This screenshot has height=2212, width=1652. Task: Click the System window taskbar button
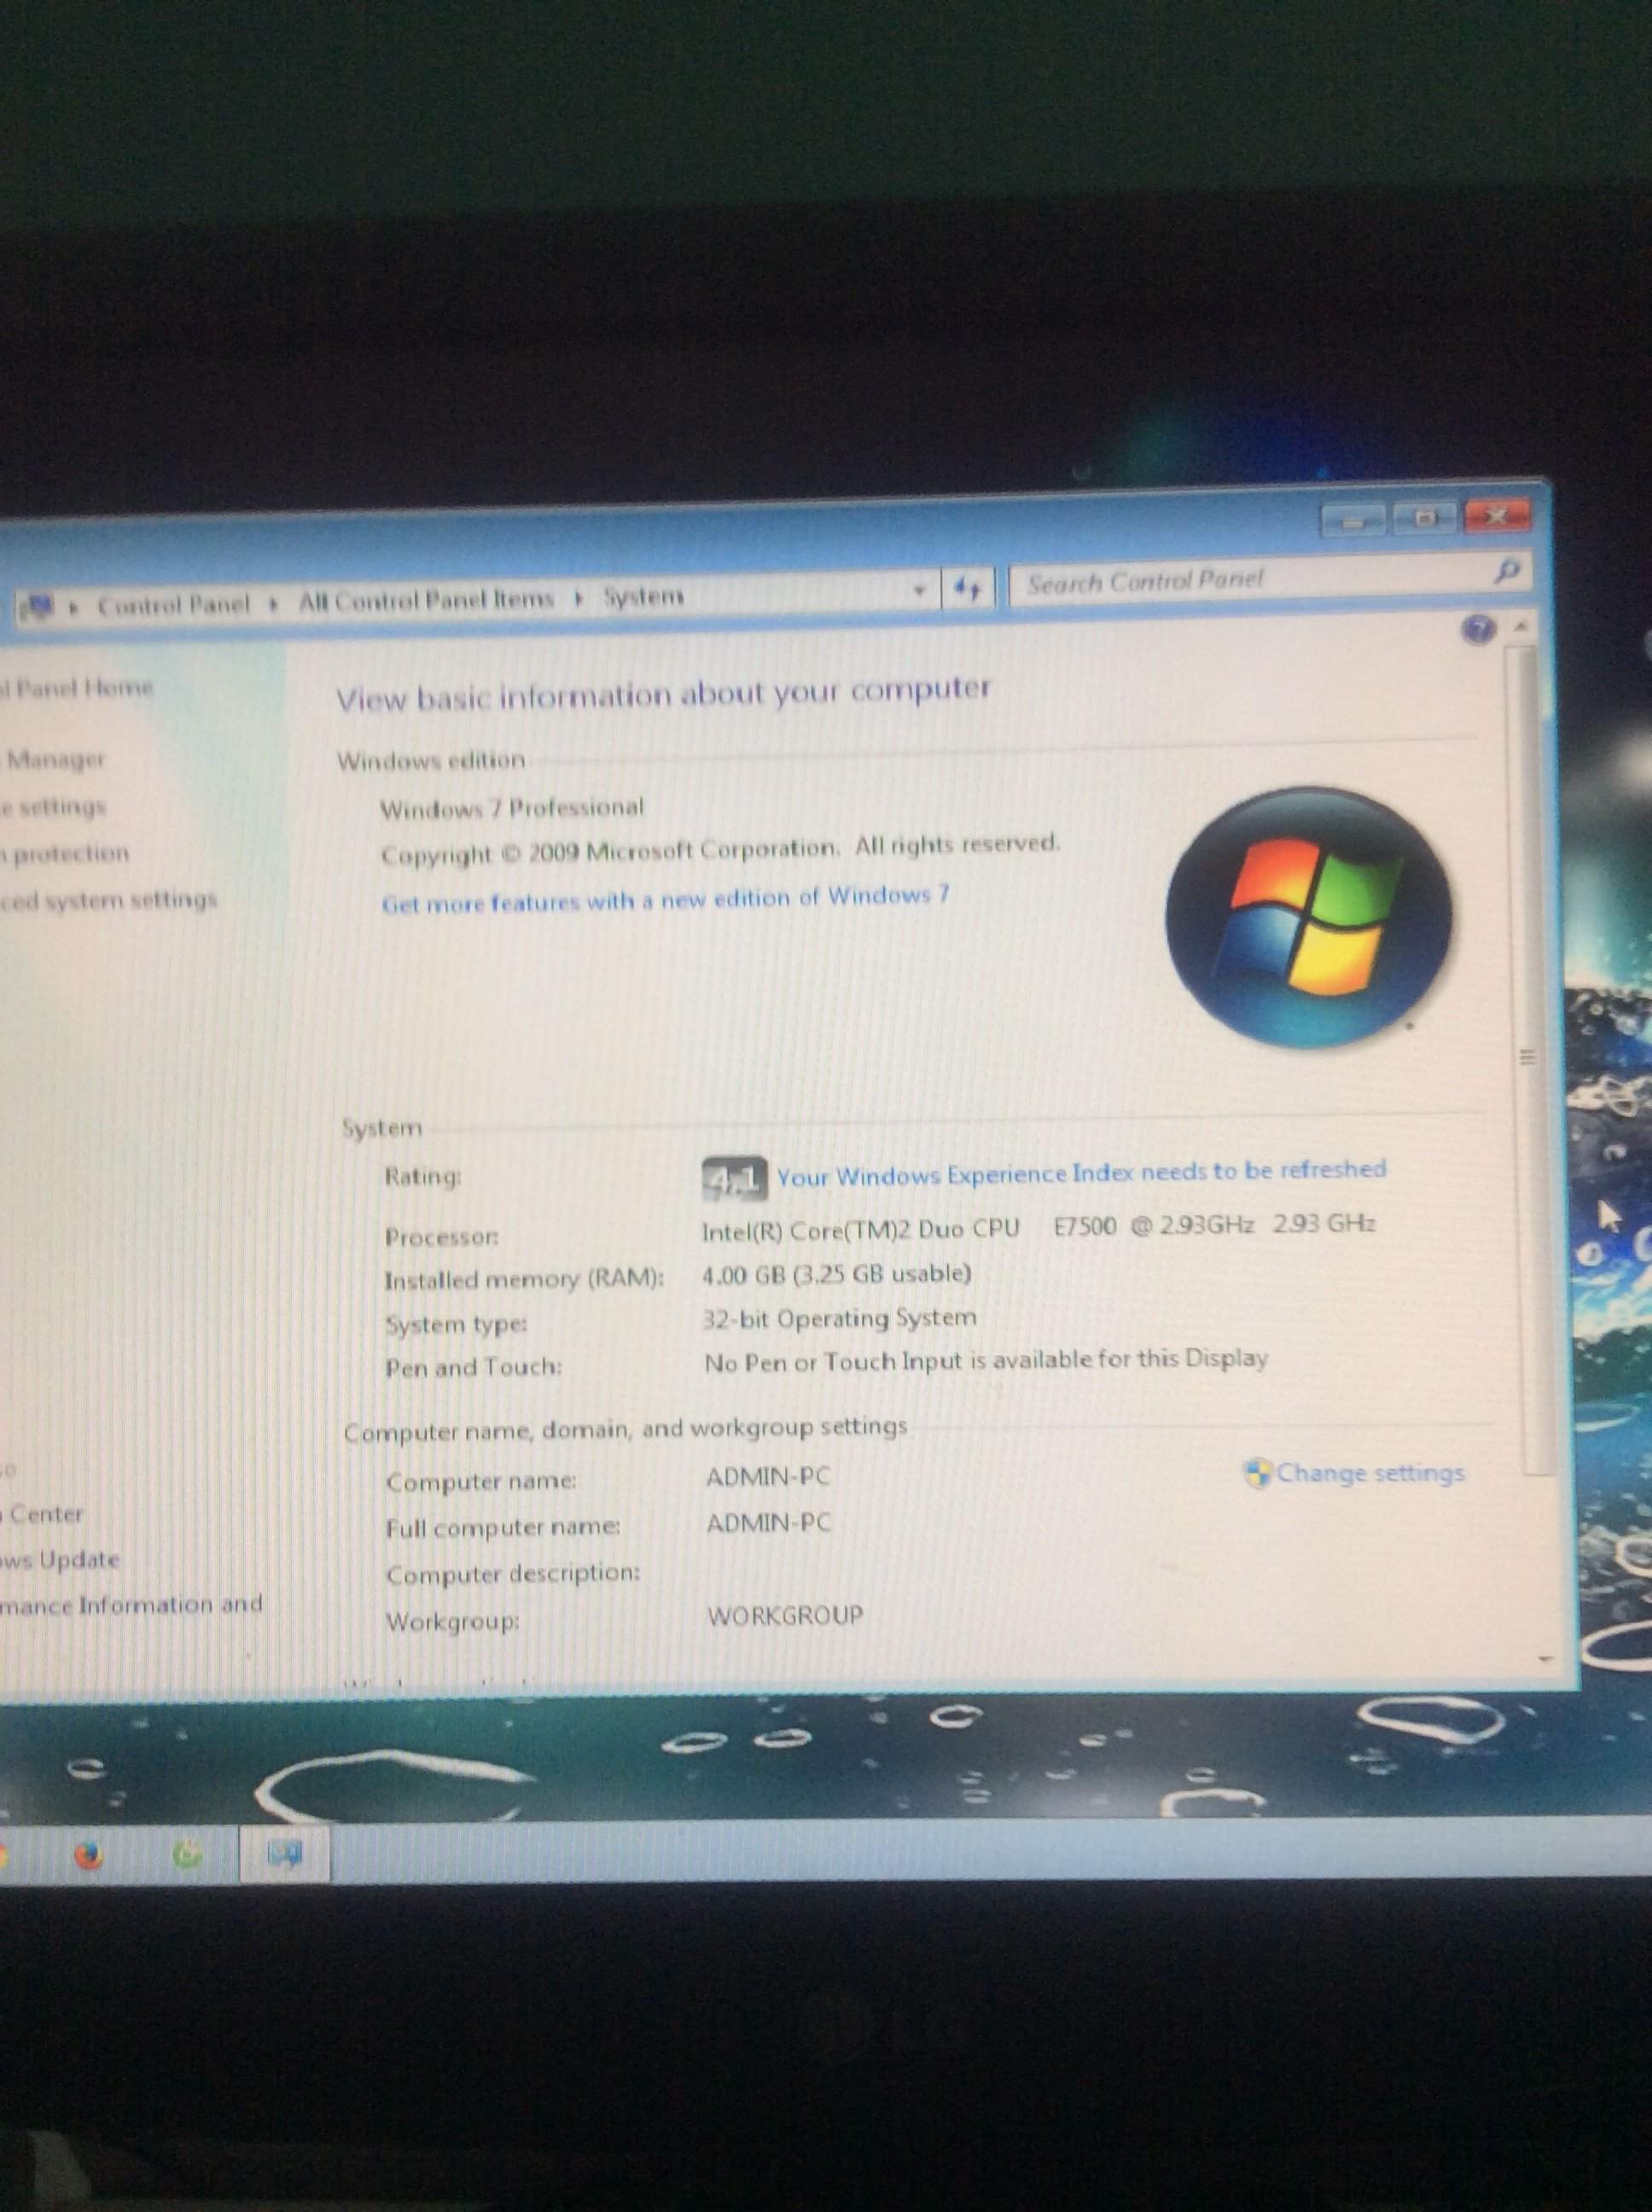coord(285,1855)
